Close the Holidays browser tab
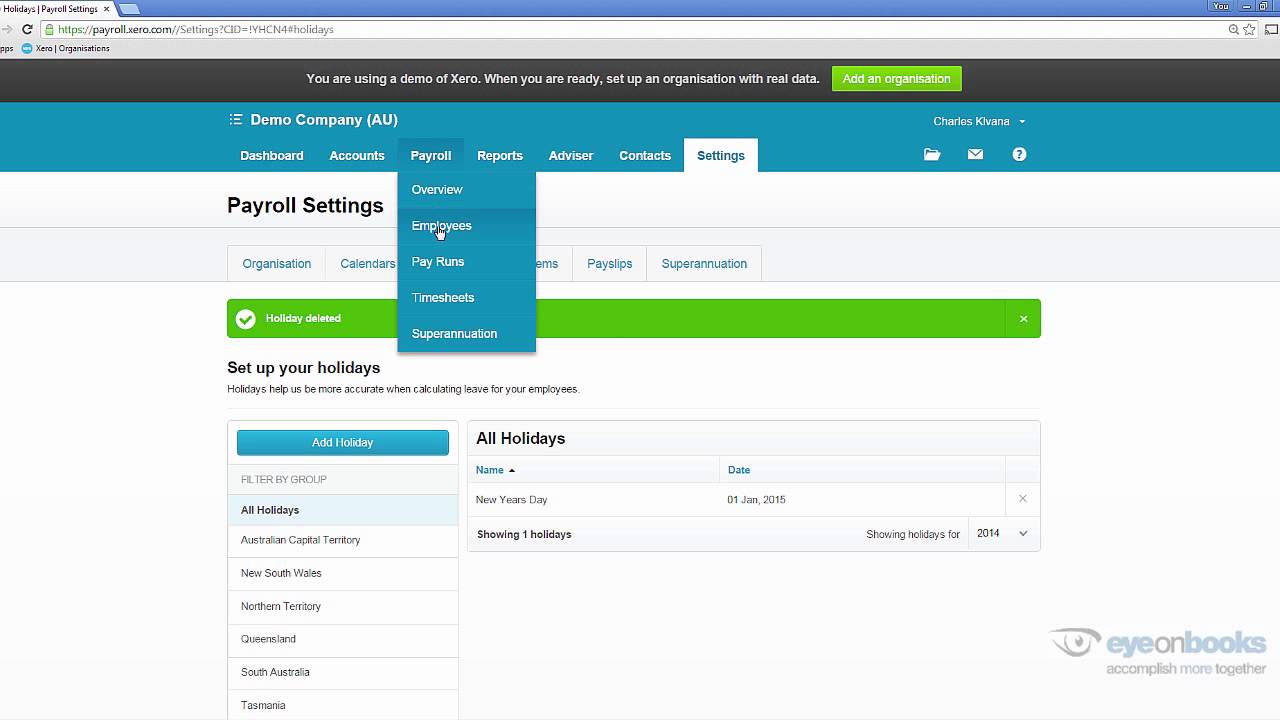1280x720 pixels. coord(107,9)
